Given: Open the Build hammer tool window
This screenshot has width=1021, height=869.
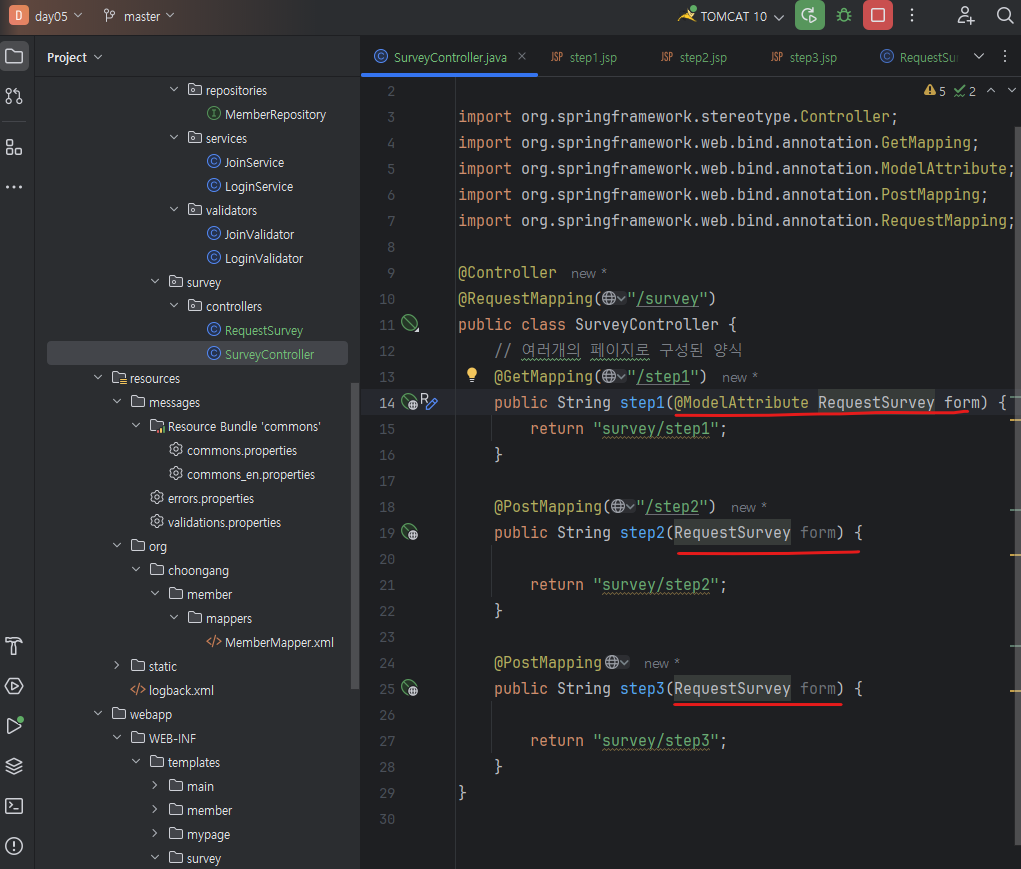Looking at the screenshot, I should (14, 646).
